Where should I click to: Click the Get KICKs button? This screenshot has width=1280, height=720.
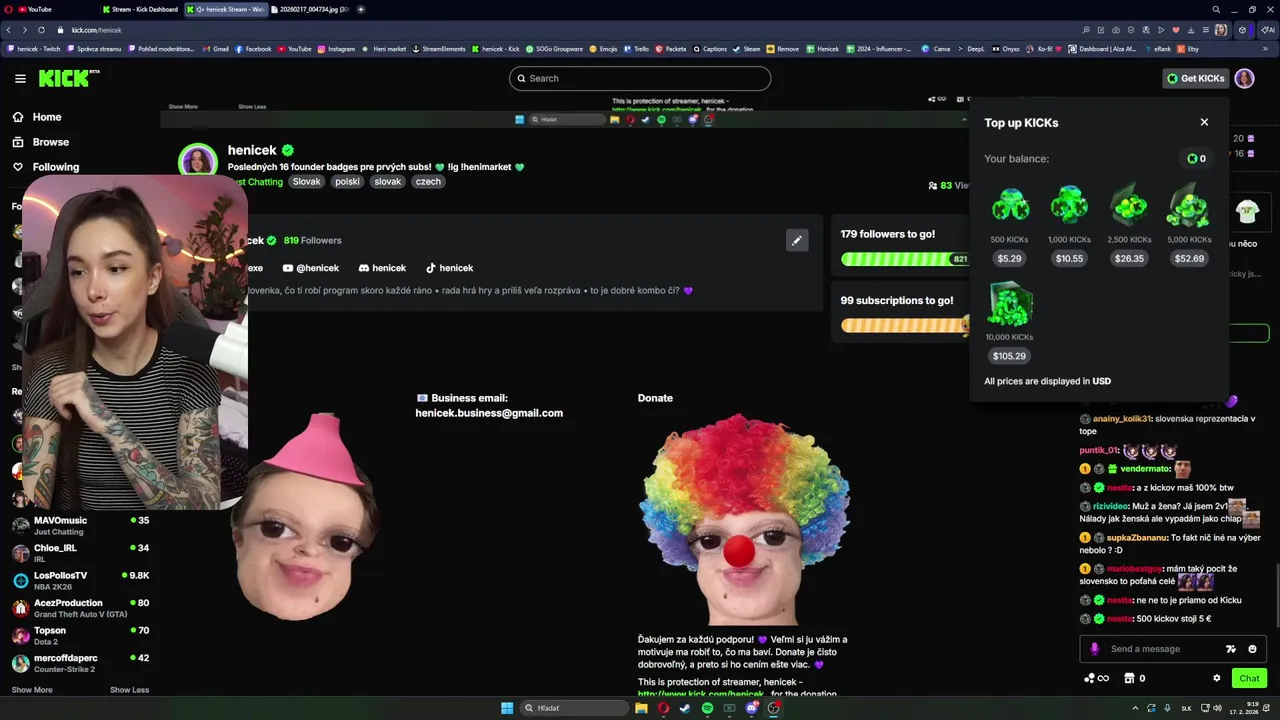point(1195,78)
